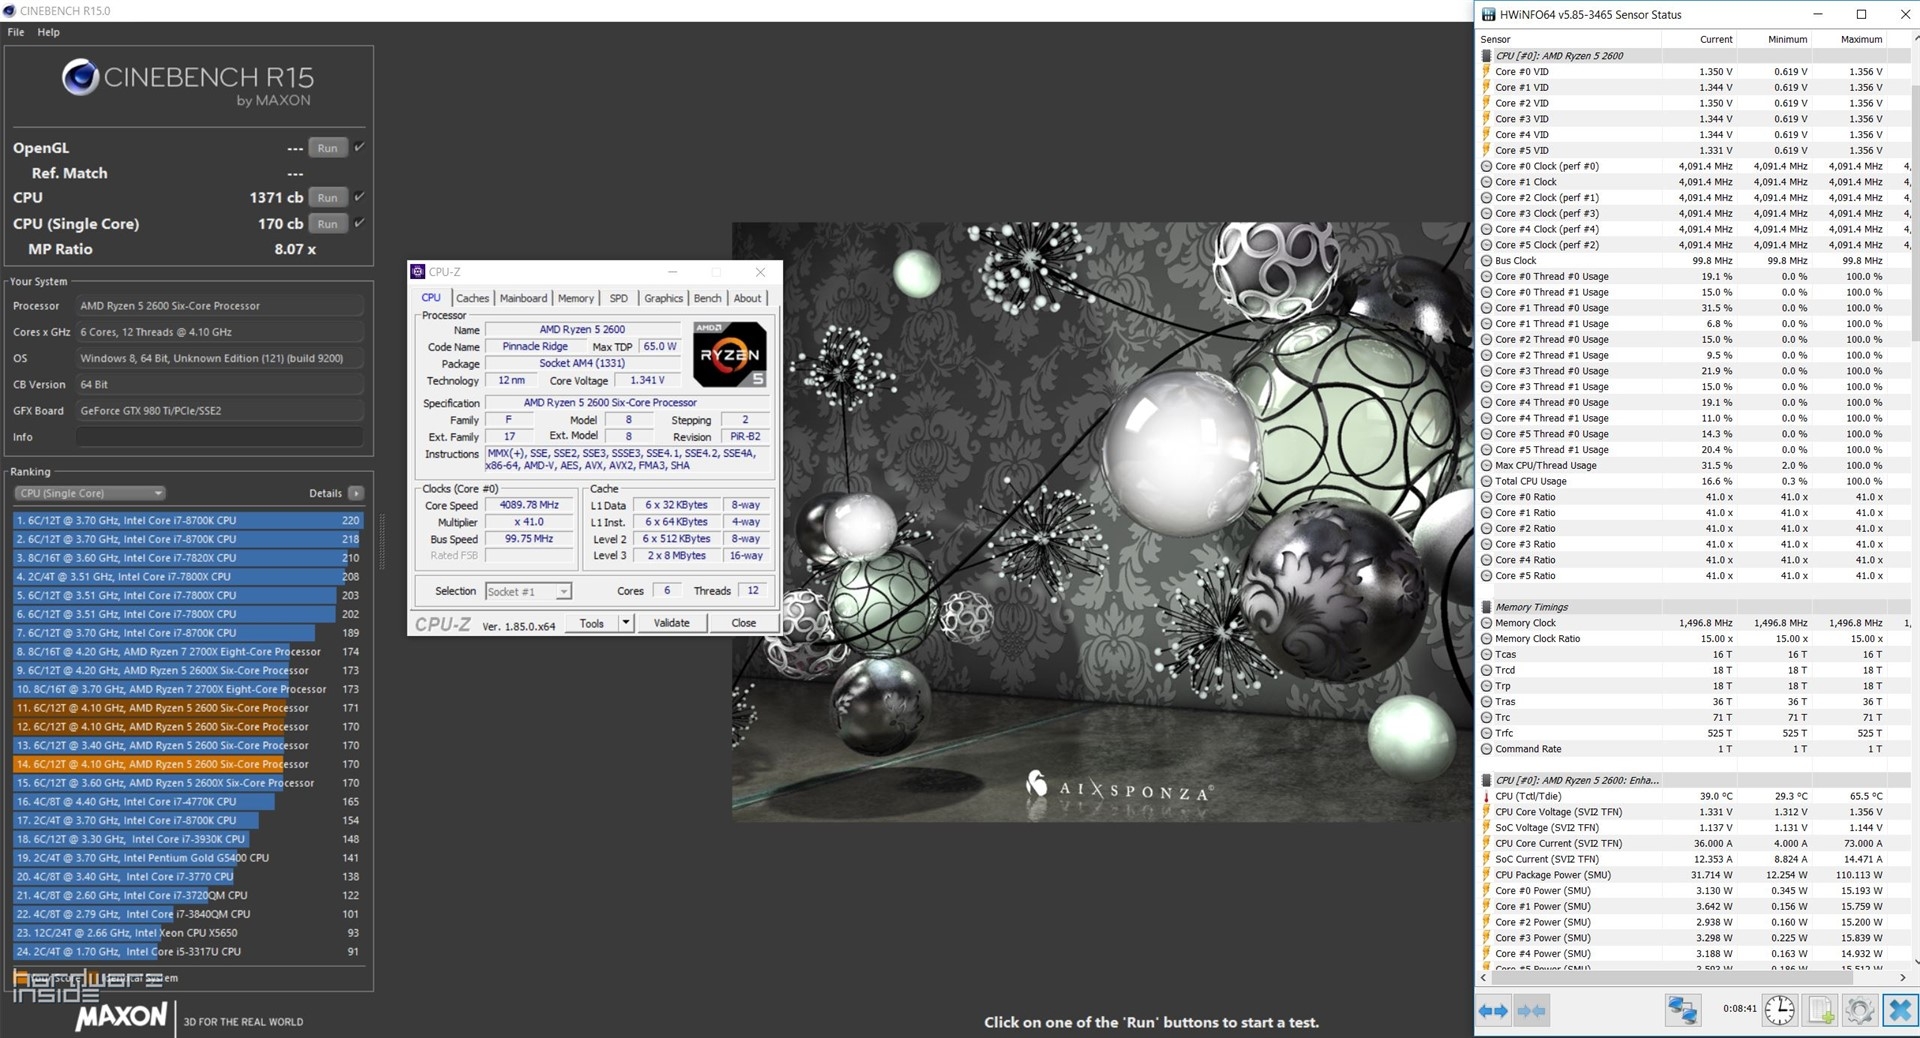
Task: Click the Memory Timings section header icon
Action: tap(1486, 607)
